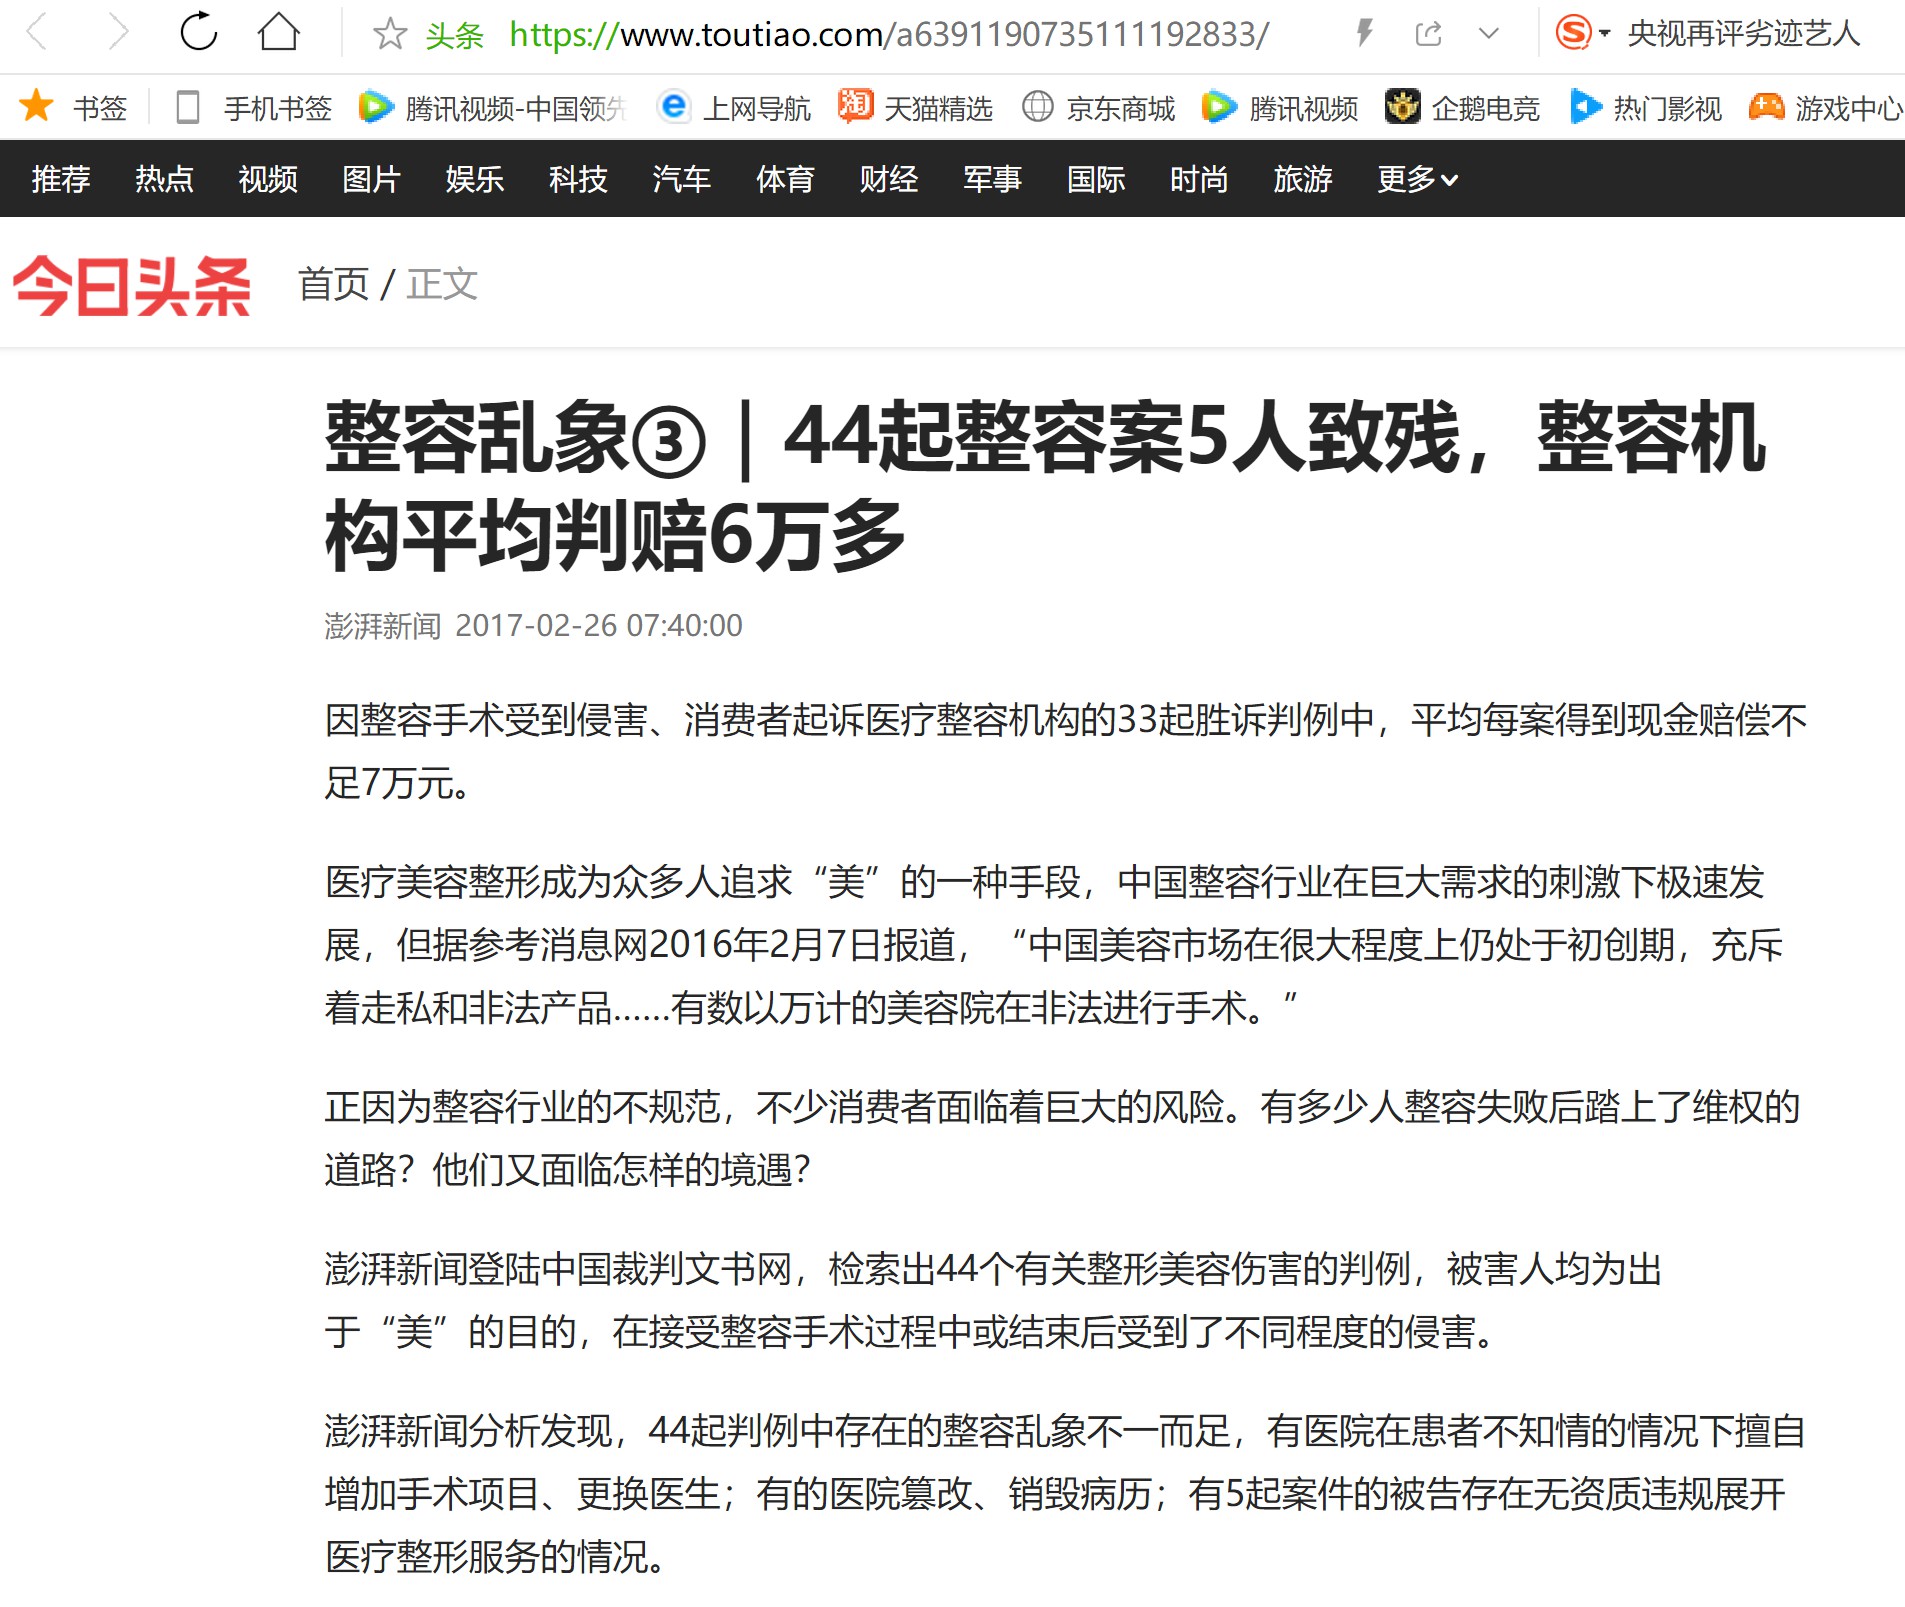
Task: Select the 财经 navigation tab
Action: (888, 179)
